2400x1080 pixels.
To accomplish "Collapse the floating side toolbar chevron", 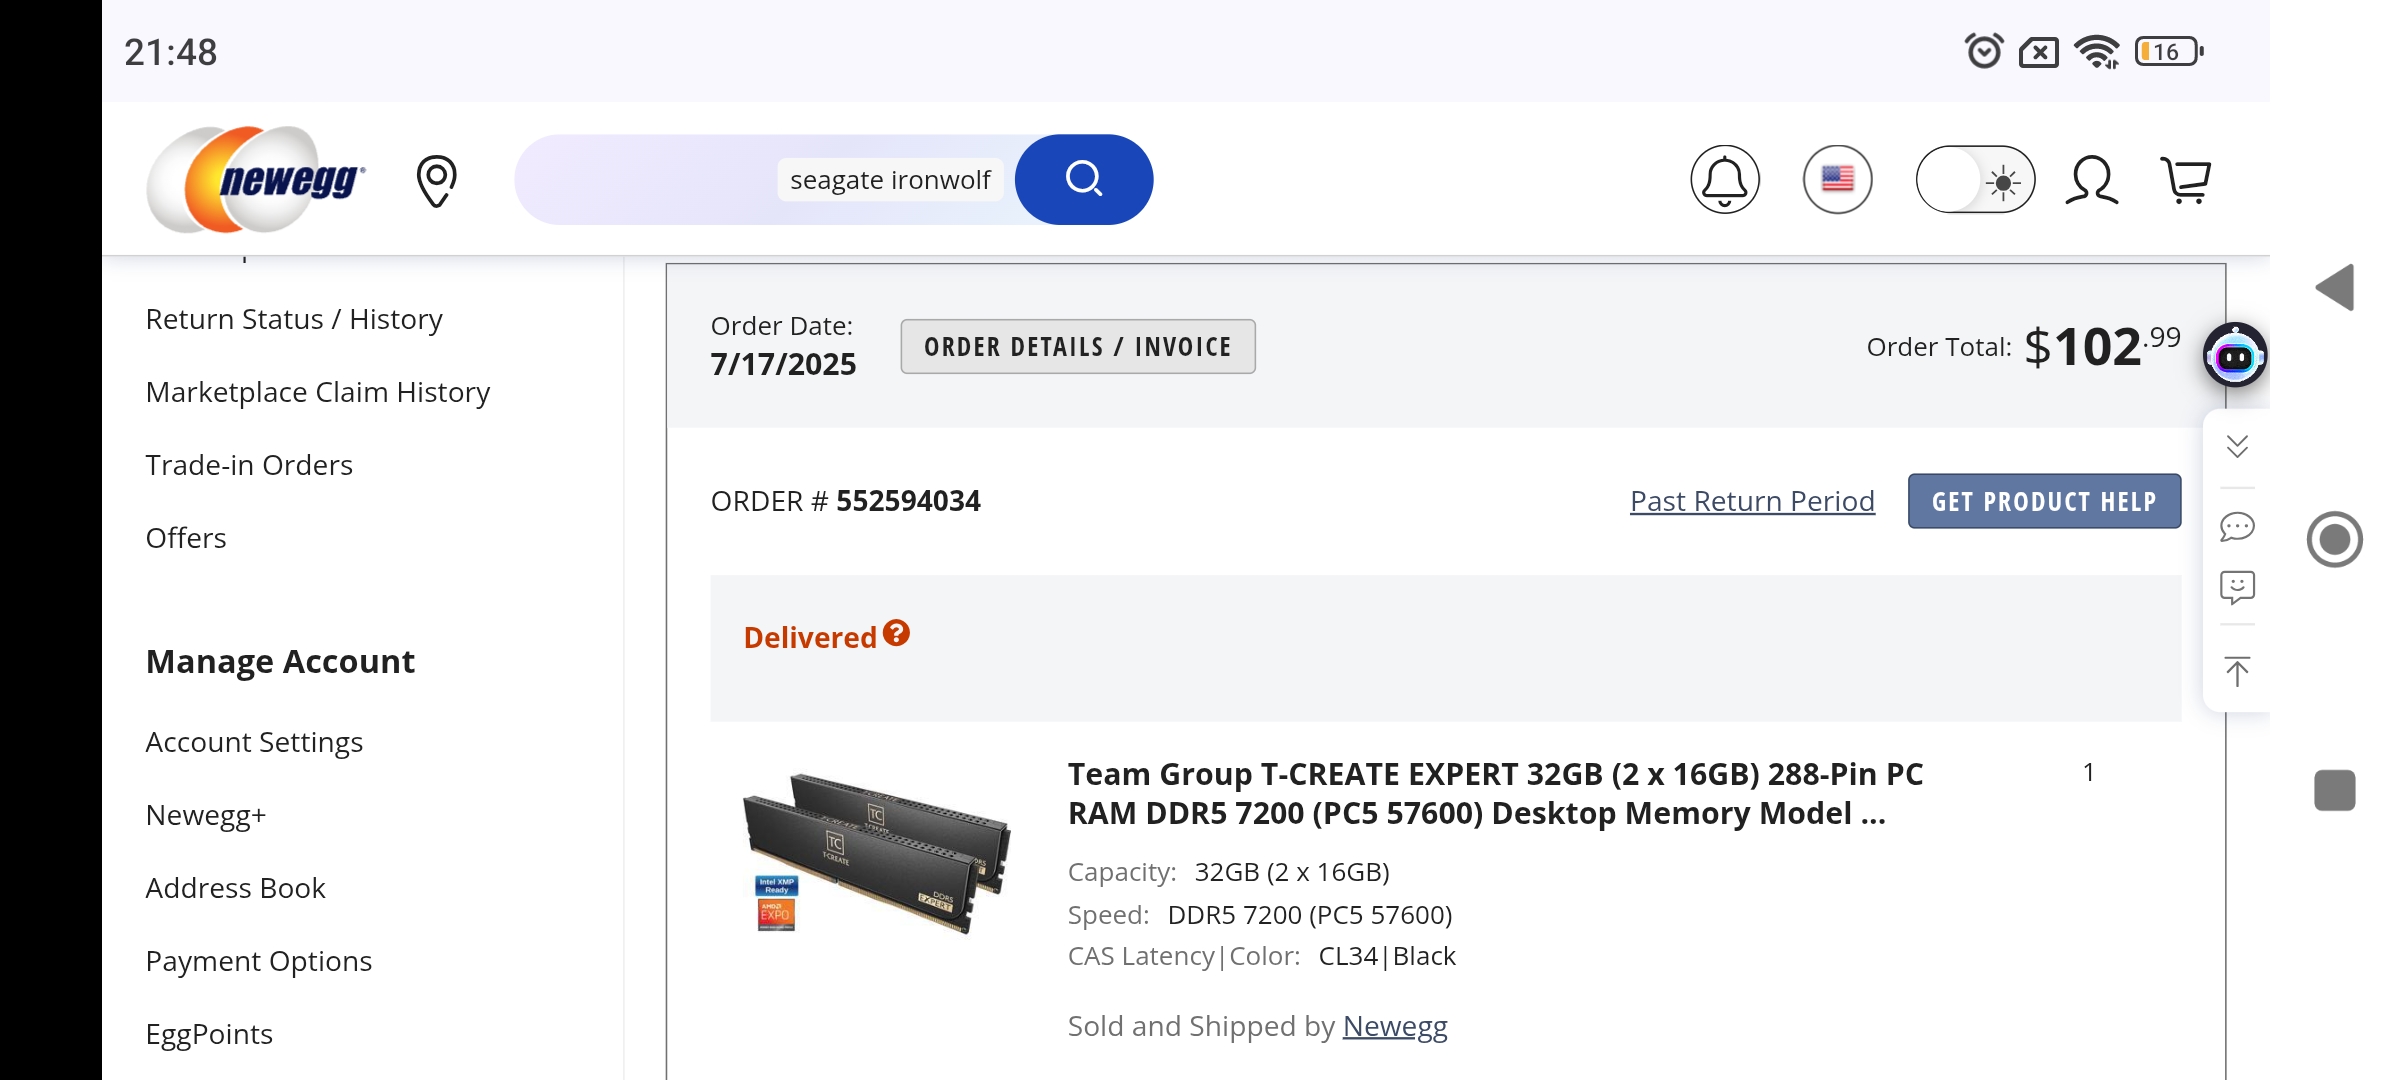I will click(2237, 446).
